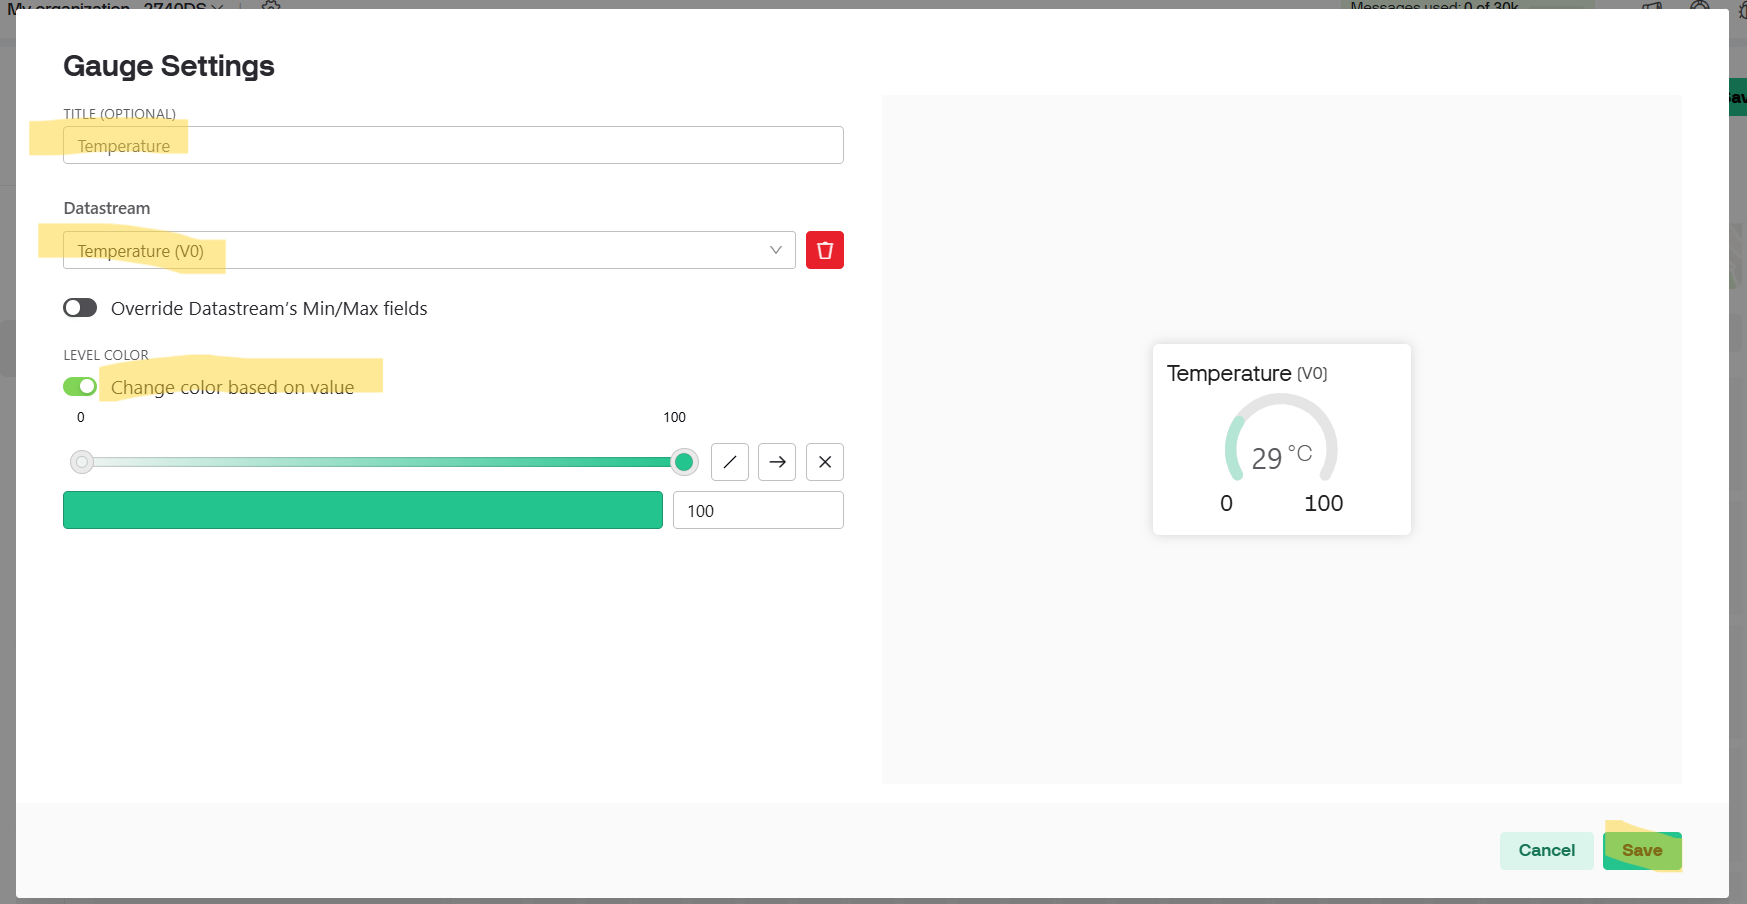
Task: Click the right green slider handle
Action: 684,462
